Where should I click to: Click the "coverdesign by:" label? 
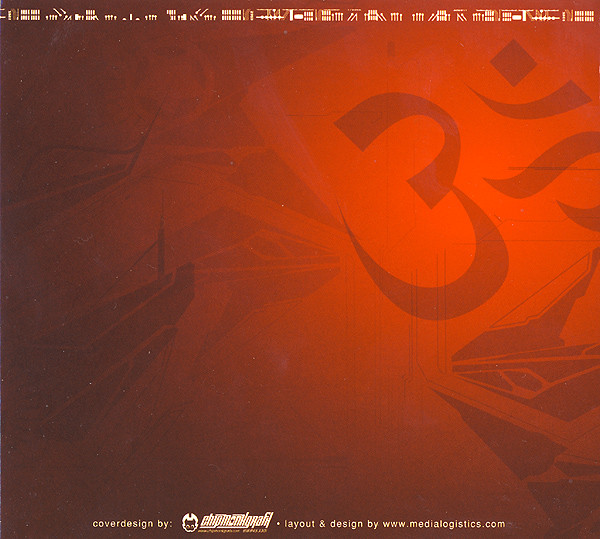pyautogui.click(x=131, y=523)
